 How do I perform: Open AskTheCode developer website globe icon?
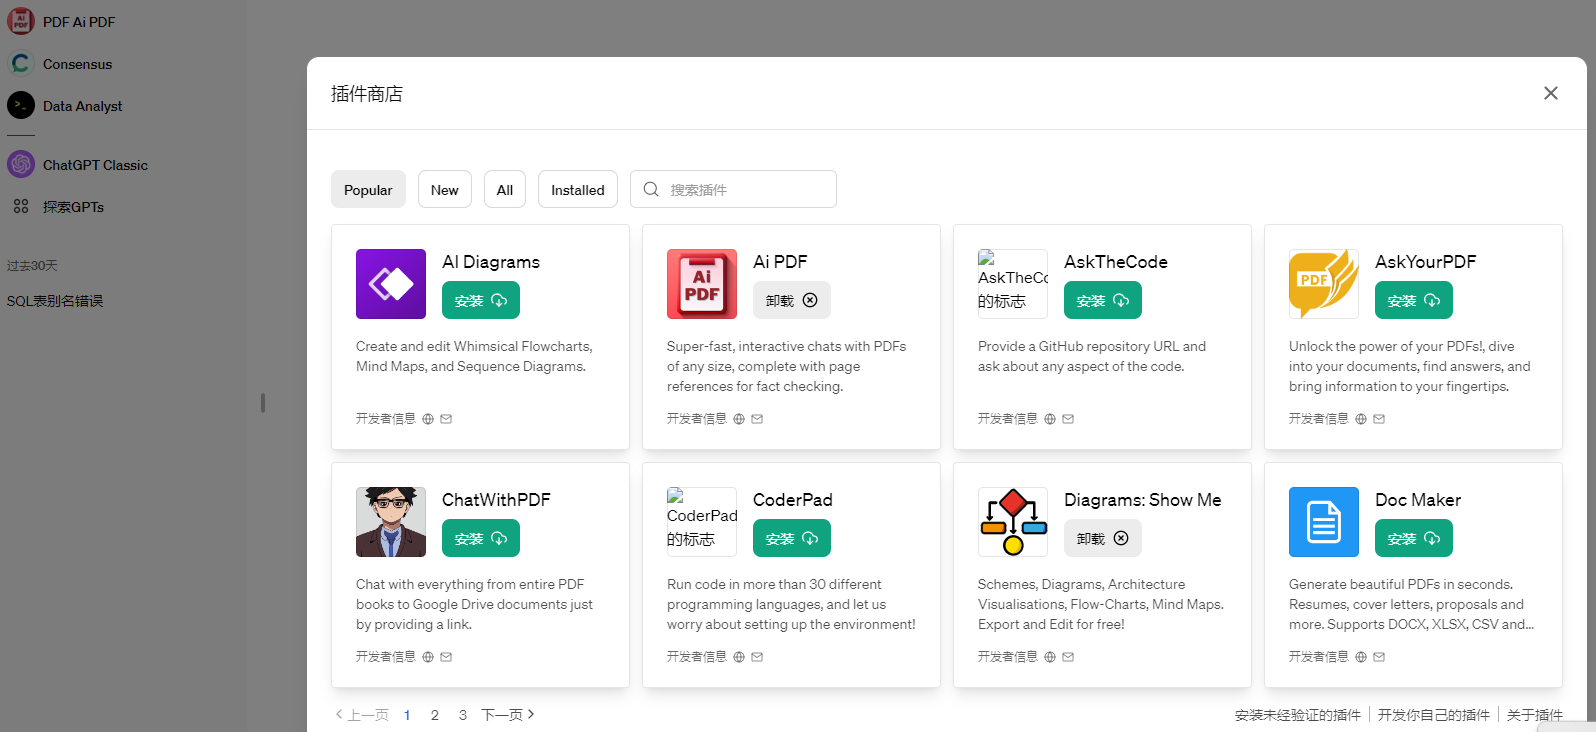pos(1050,419)
